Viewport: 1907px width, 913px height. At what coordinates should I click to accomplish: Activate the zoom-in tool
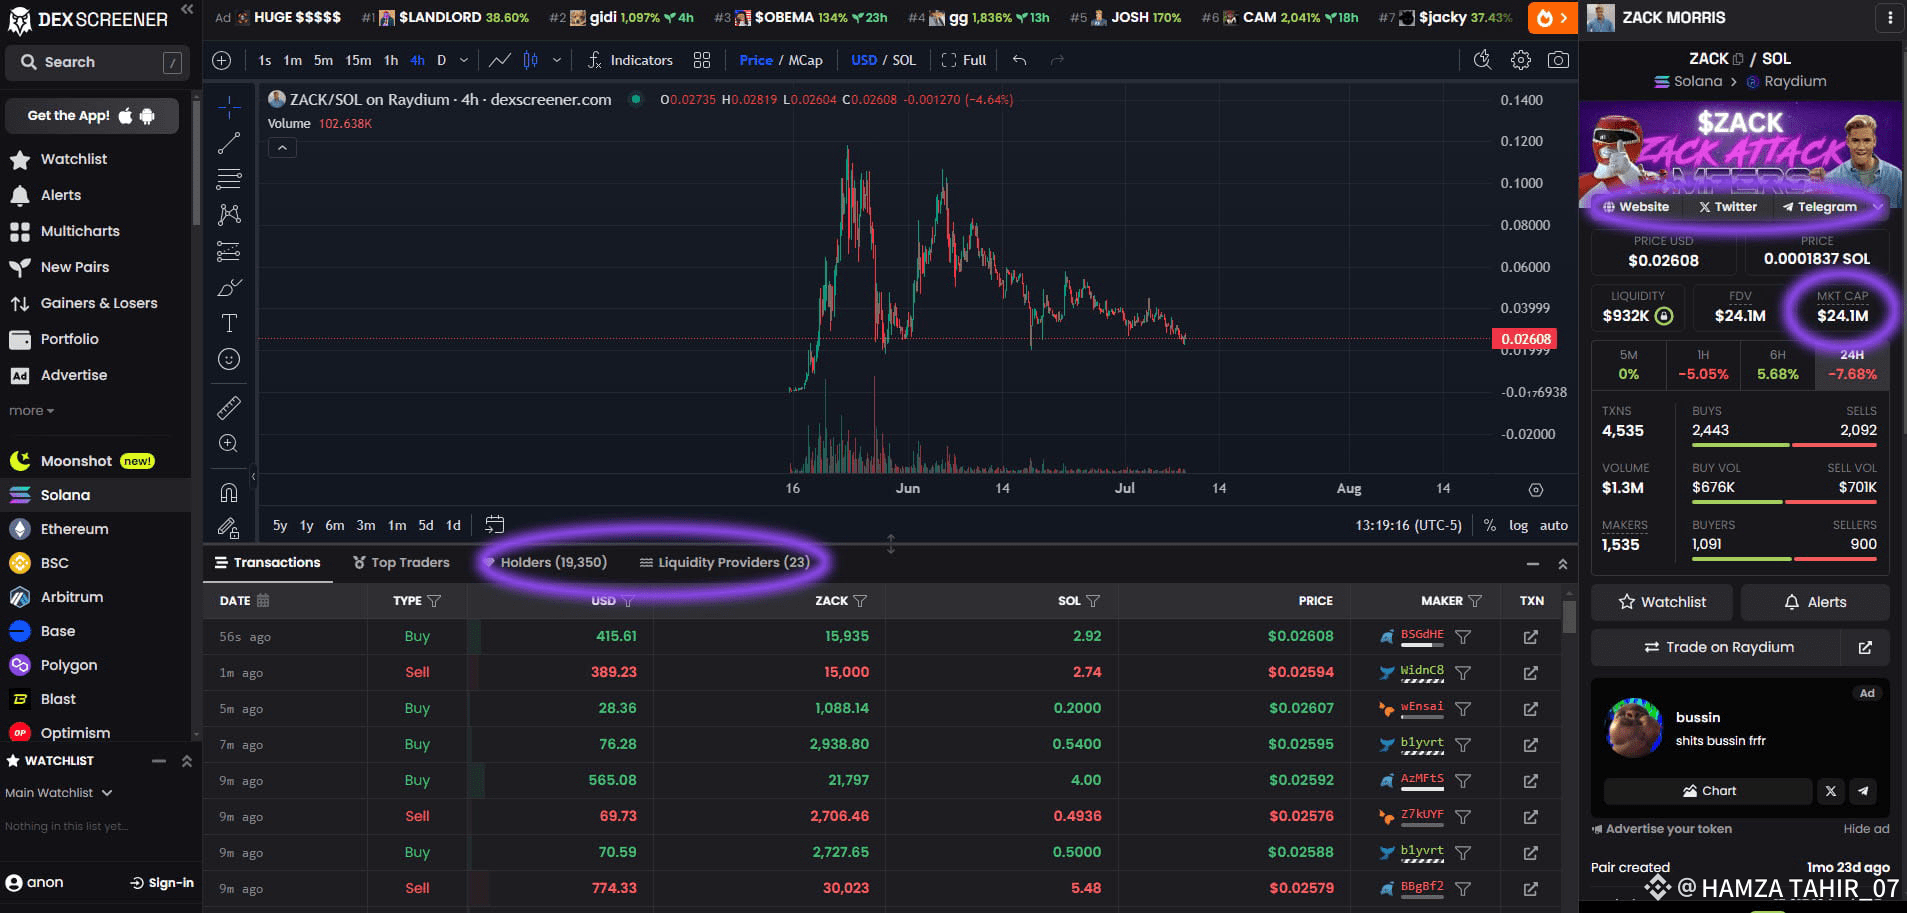(229, 443)
